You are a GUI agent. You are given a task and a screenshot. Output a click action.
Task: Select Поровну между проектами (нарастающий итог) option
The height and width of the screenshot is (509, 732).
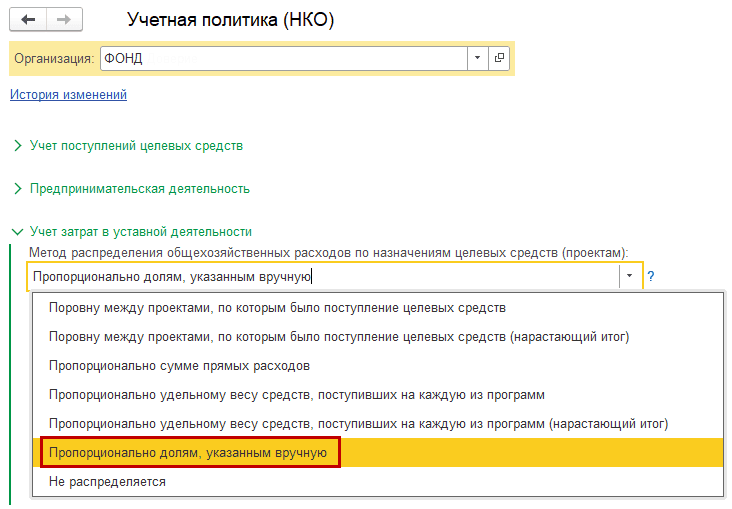[339, 337]
